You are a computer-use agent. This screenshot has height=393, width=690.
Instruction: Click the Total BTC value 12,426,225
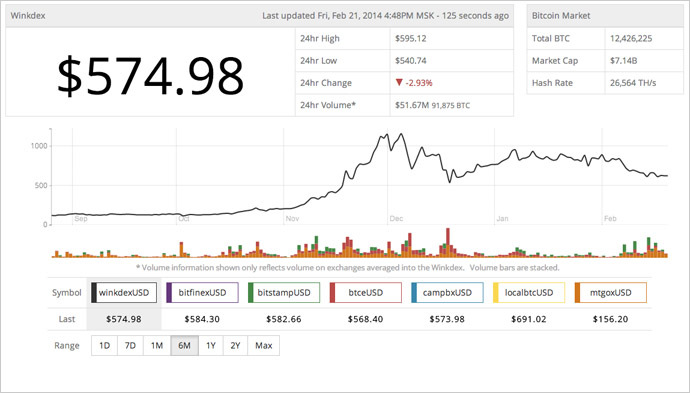point(631,38)
